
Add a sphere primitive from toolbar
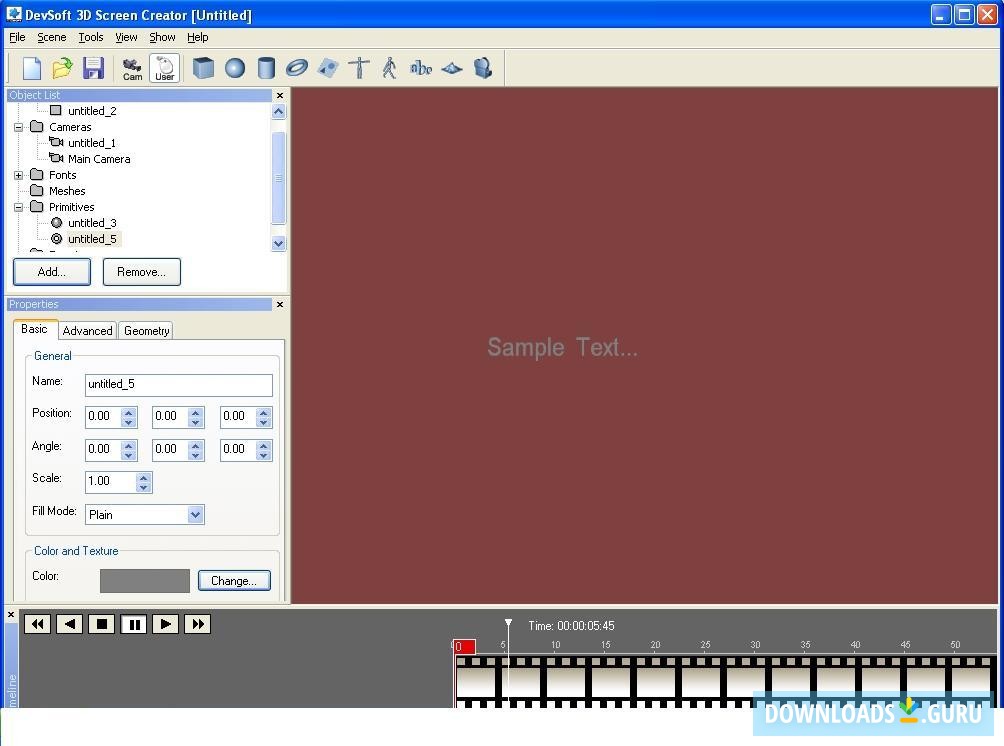(235, 68)
